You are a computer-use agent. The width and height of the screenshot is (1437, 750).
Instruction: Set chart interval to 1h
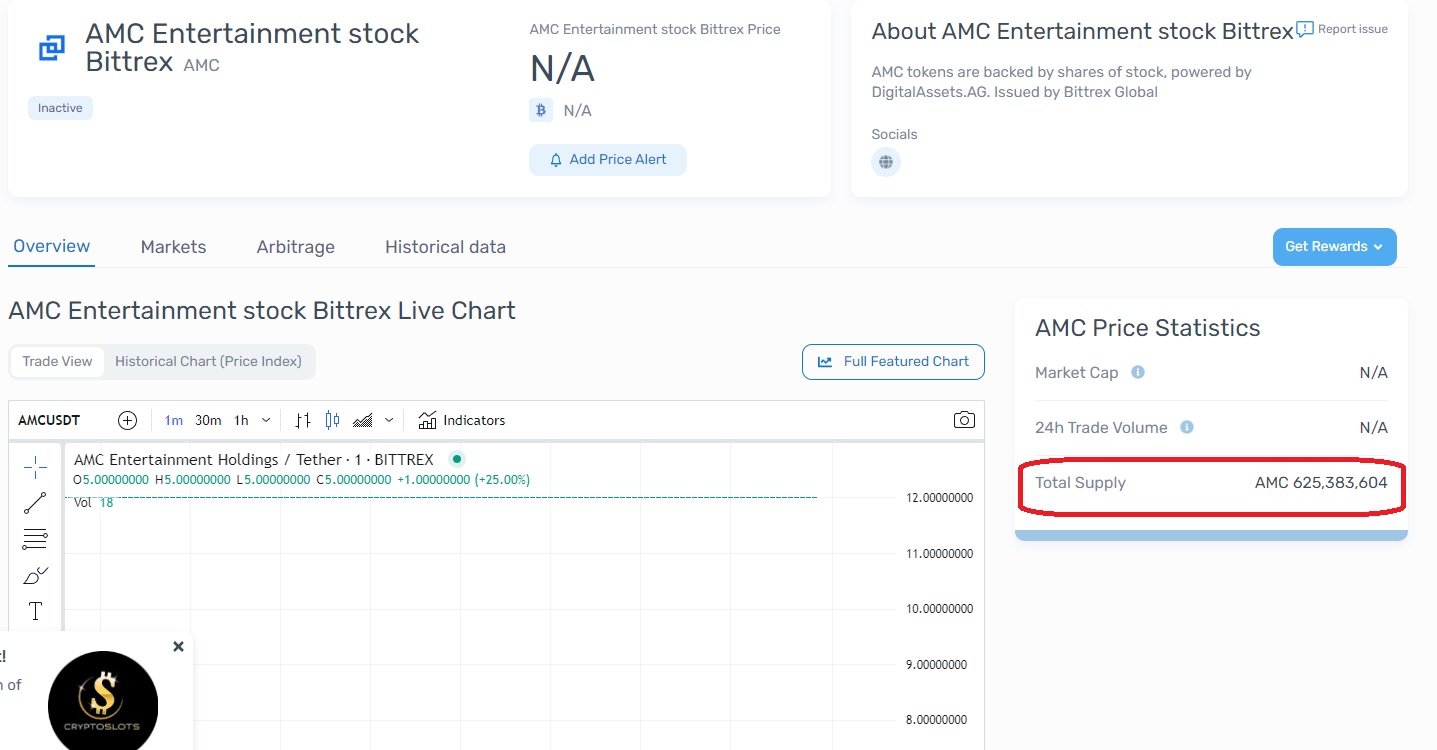(x=241, y=420)
